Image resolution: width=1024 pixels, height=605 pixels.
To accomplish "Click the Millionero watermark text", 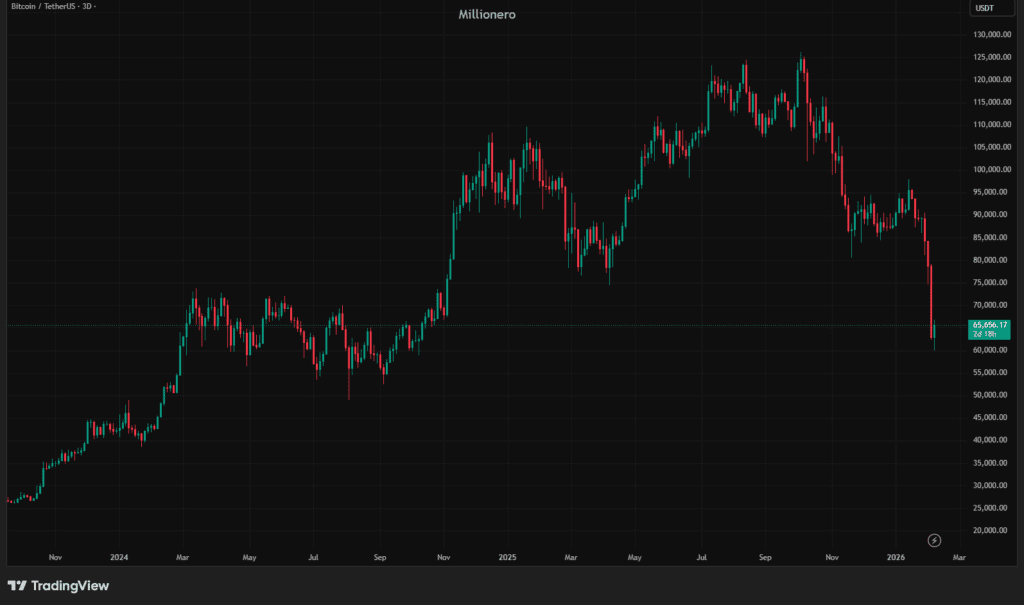I will point(487,15).
